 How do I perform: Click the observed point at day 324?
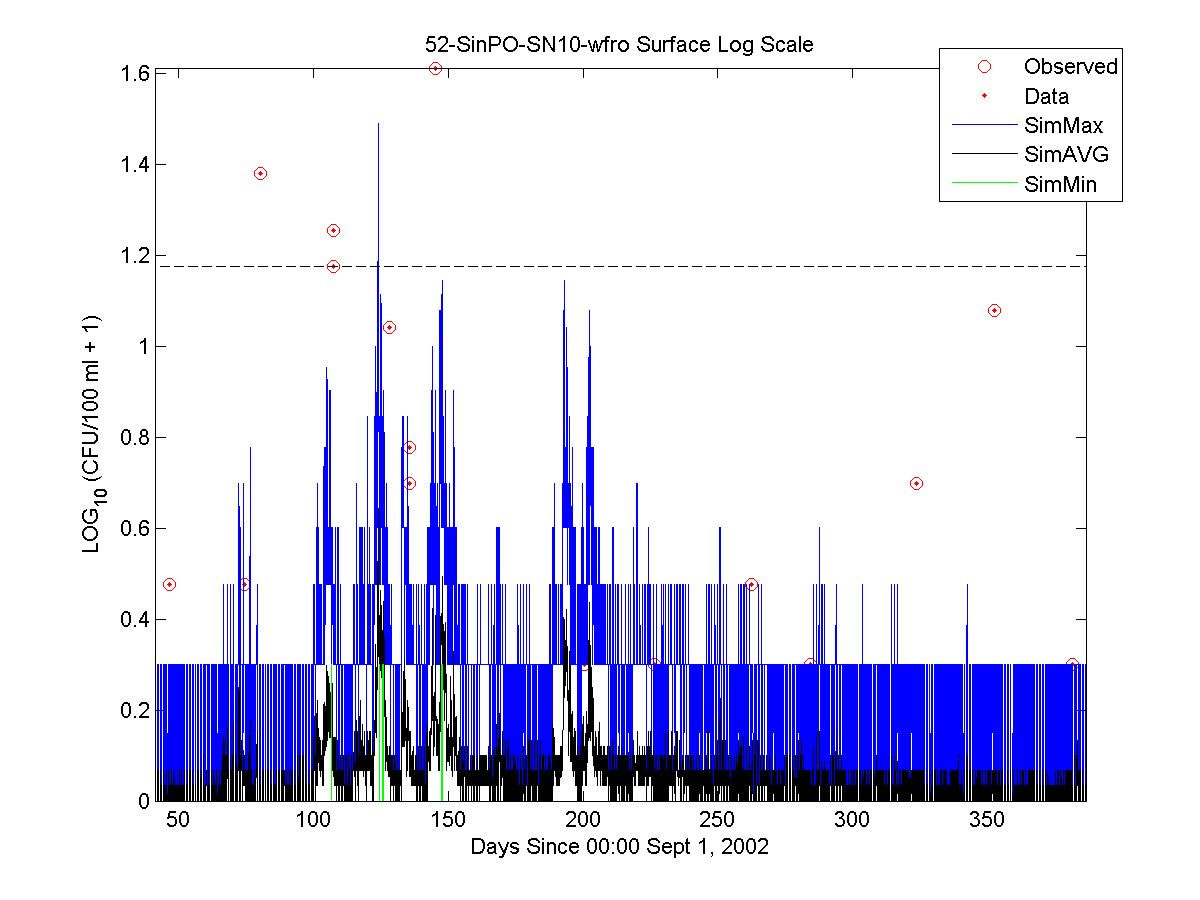pyautogui.click(x=916, y=483)
